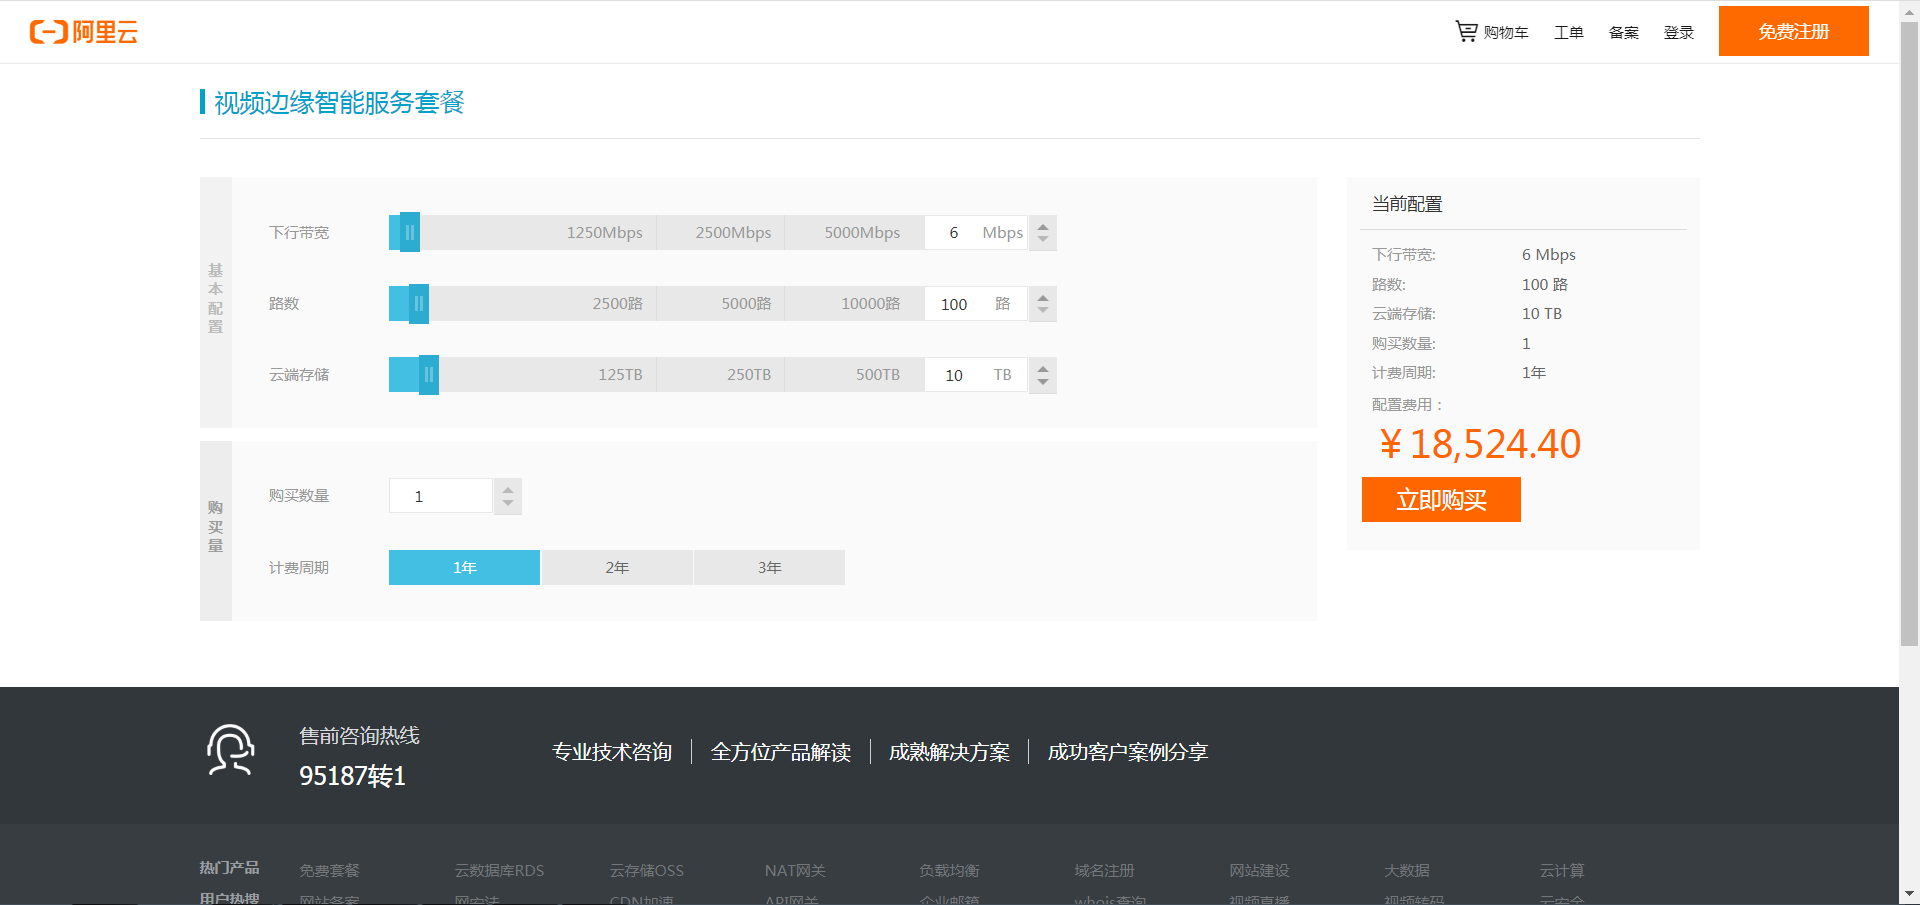Click the 视频边缘智能服务套餐 heading

coord(339,102)
